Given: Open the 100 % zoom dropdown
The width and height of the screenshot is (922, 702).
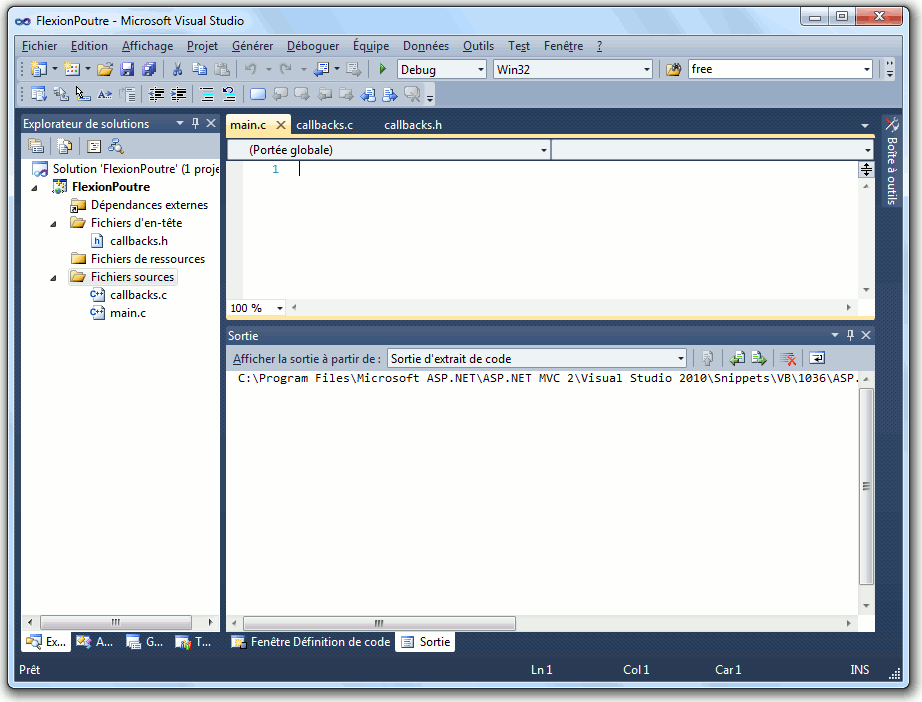Looking at the screenshot, I should [280, 308].
